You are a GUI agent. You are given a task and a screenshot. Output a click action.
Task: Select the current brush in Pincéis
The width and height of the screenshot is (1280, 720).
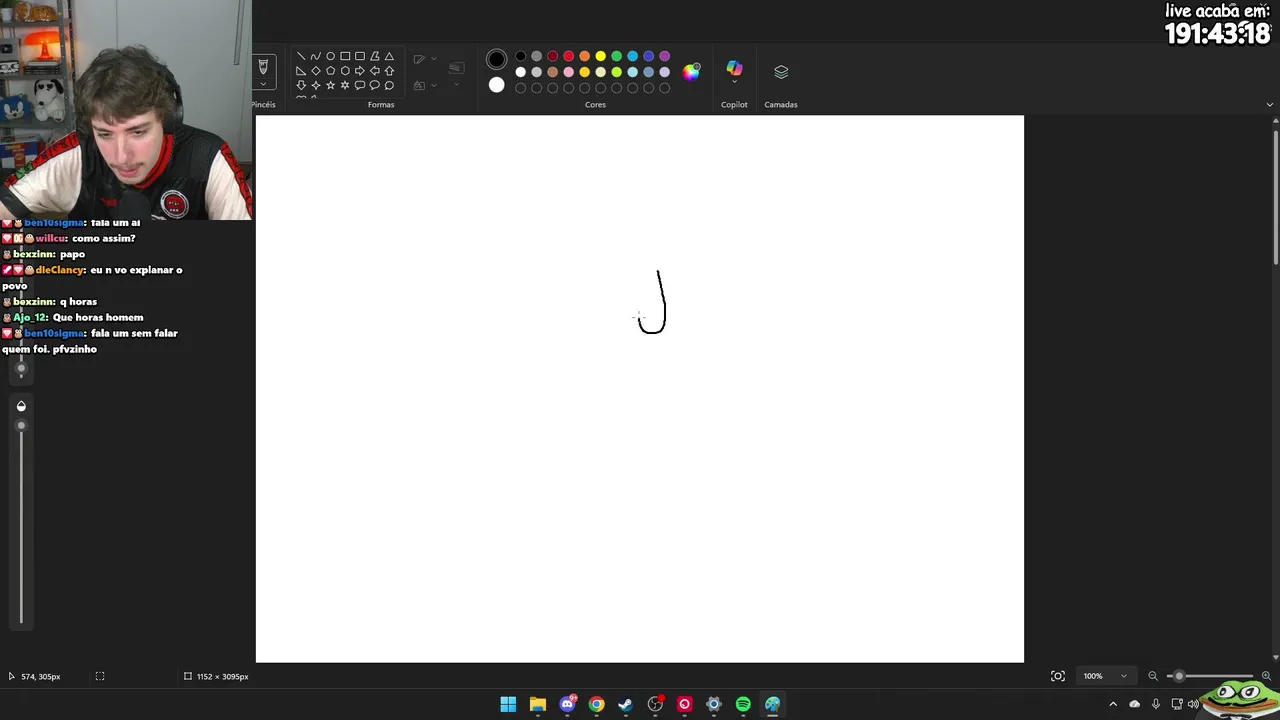coord(263,67)
